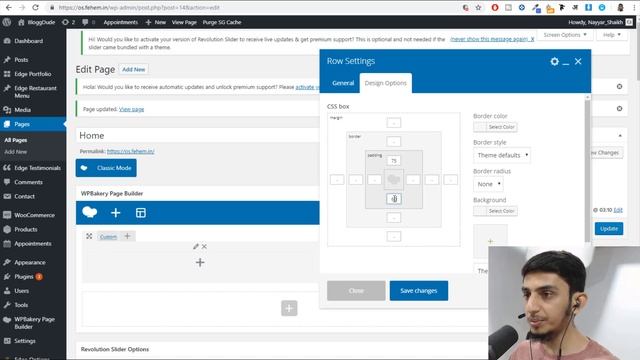Click the padding bottom input box

[393, 199]
